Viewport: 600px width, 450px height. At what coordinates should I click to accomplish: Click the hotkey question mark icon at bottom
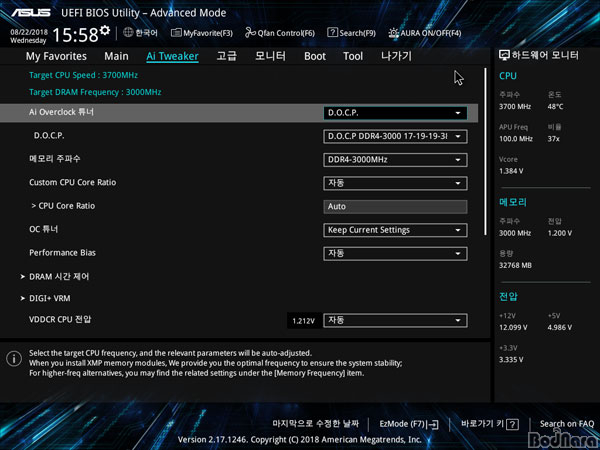pyautogui.click(x=512, y=424)
